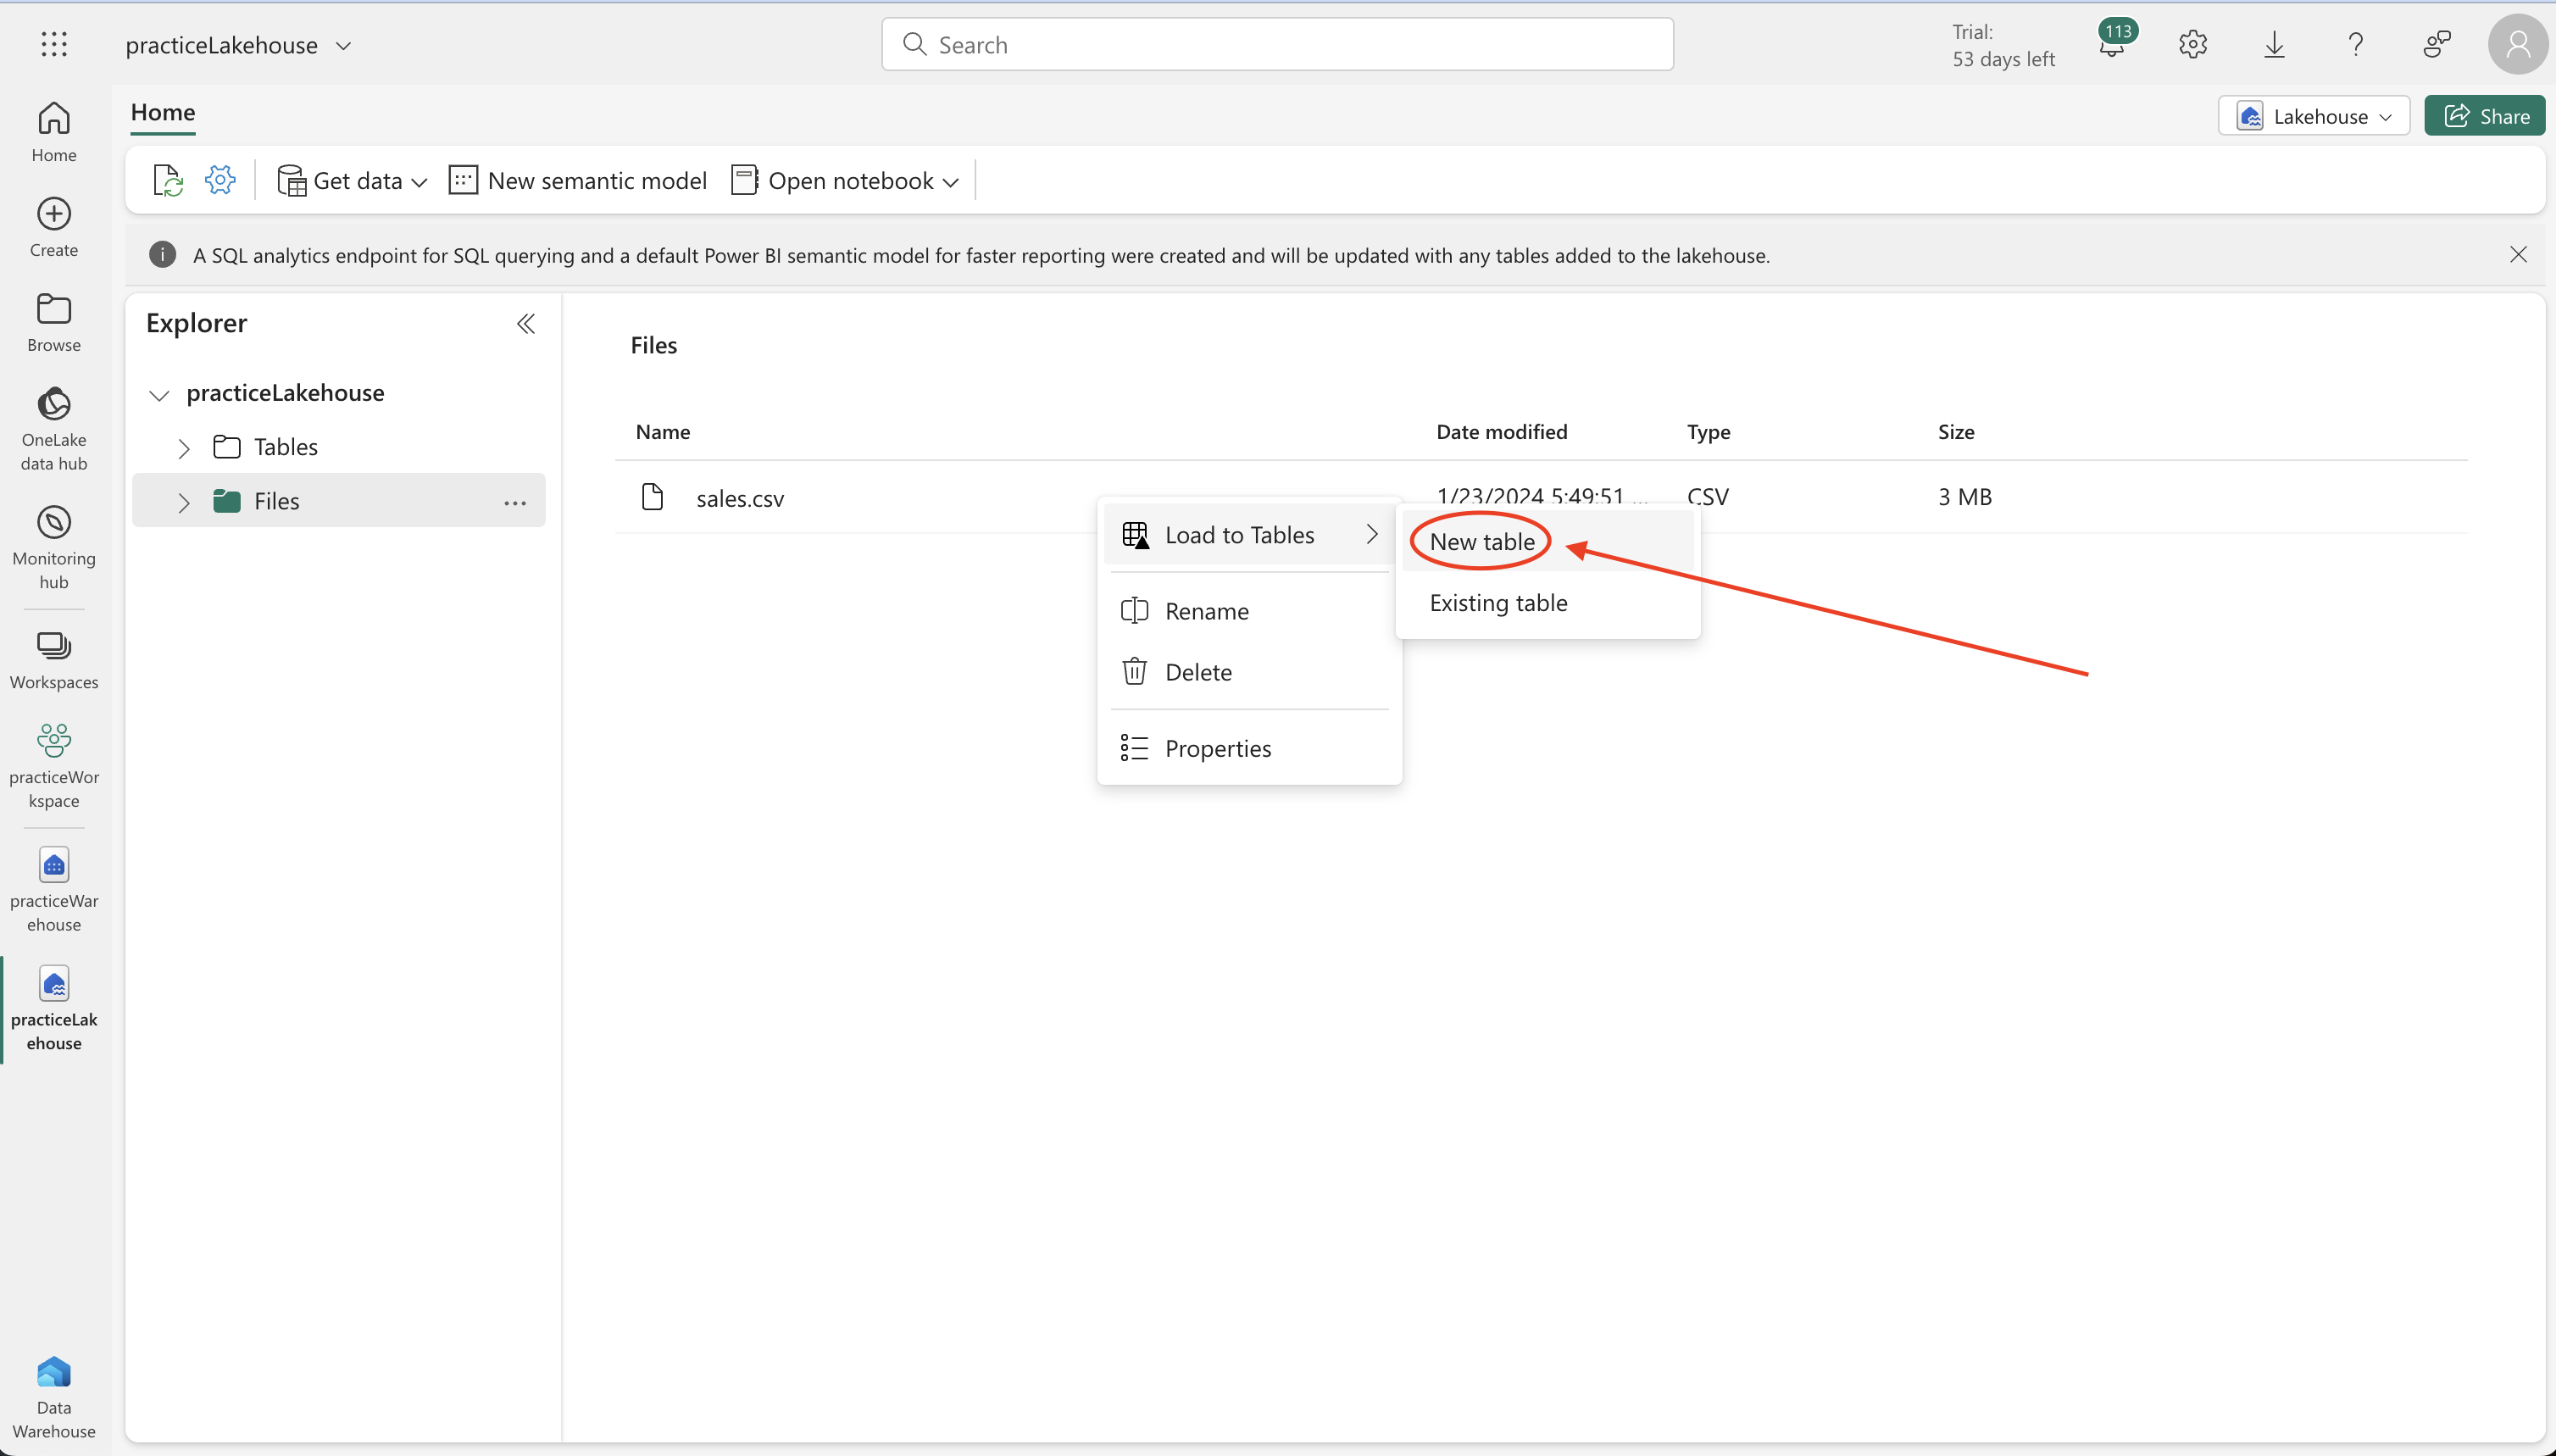Click the Explorer heading
The width and height of the screenshot is (2556, 1456).
coord(196,323)
